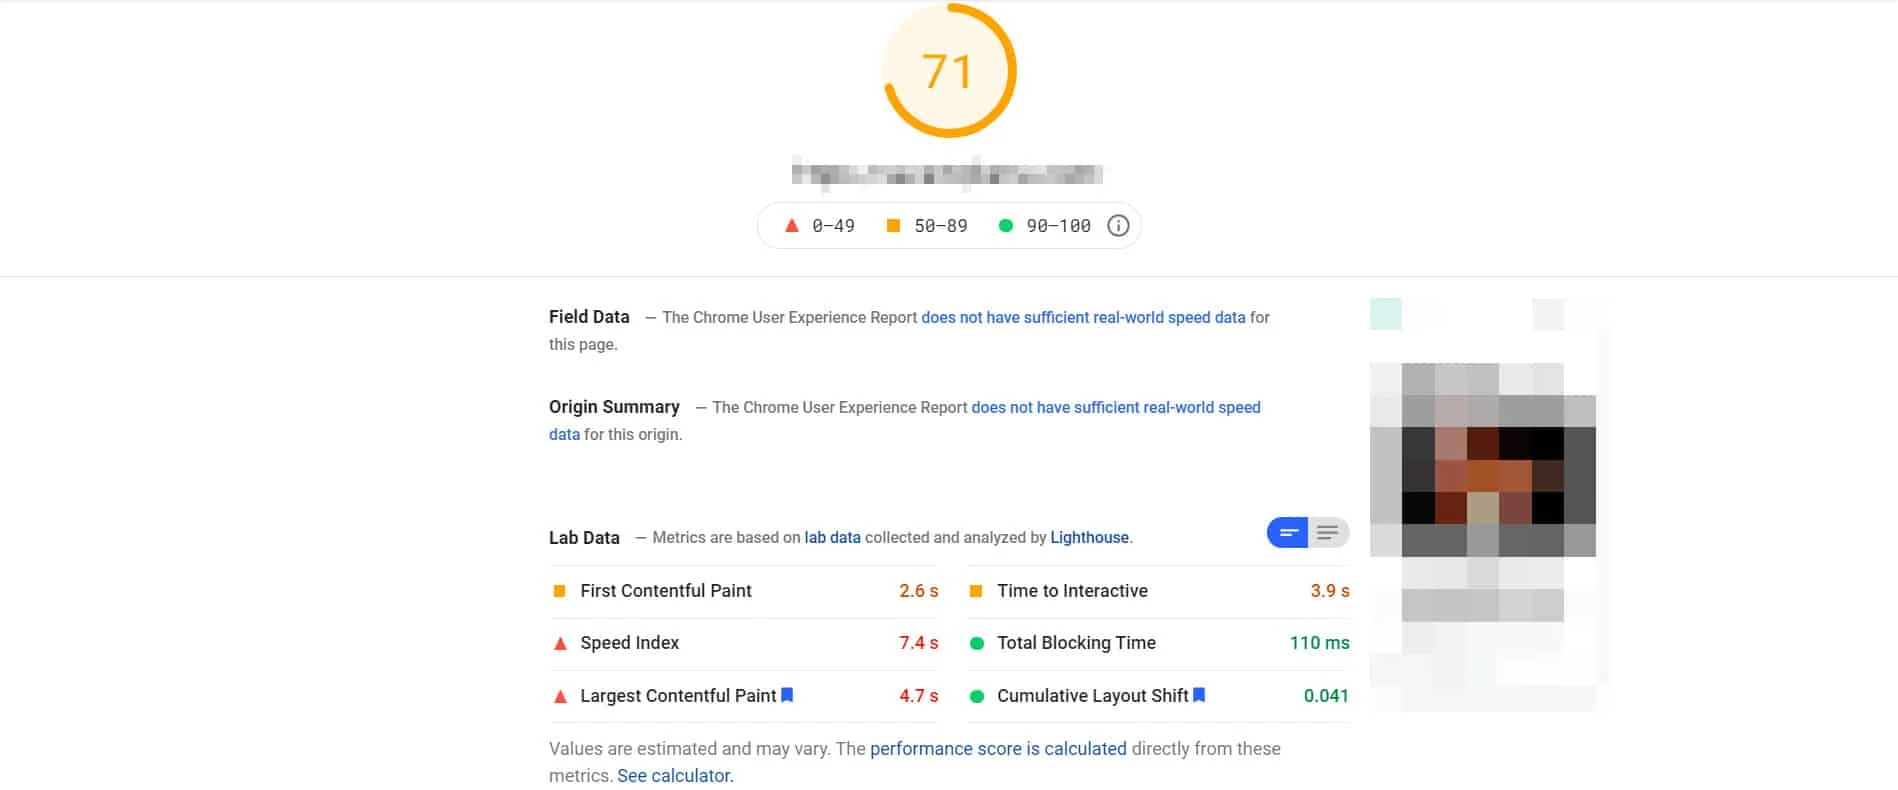Toggle the bookmark on Largest Contentful Paint
Viewport: 1898px width, 790px height.
point(787,694)
